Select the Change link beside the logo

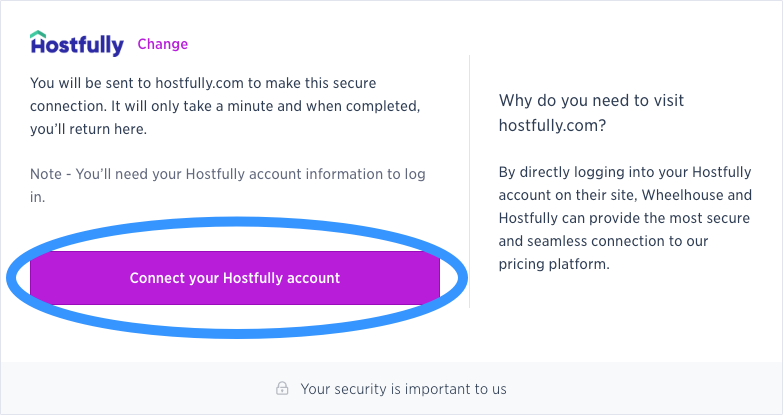[x=163, y=44]
